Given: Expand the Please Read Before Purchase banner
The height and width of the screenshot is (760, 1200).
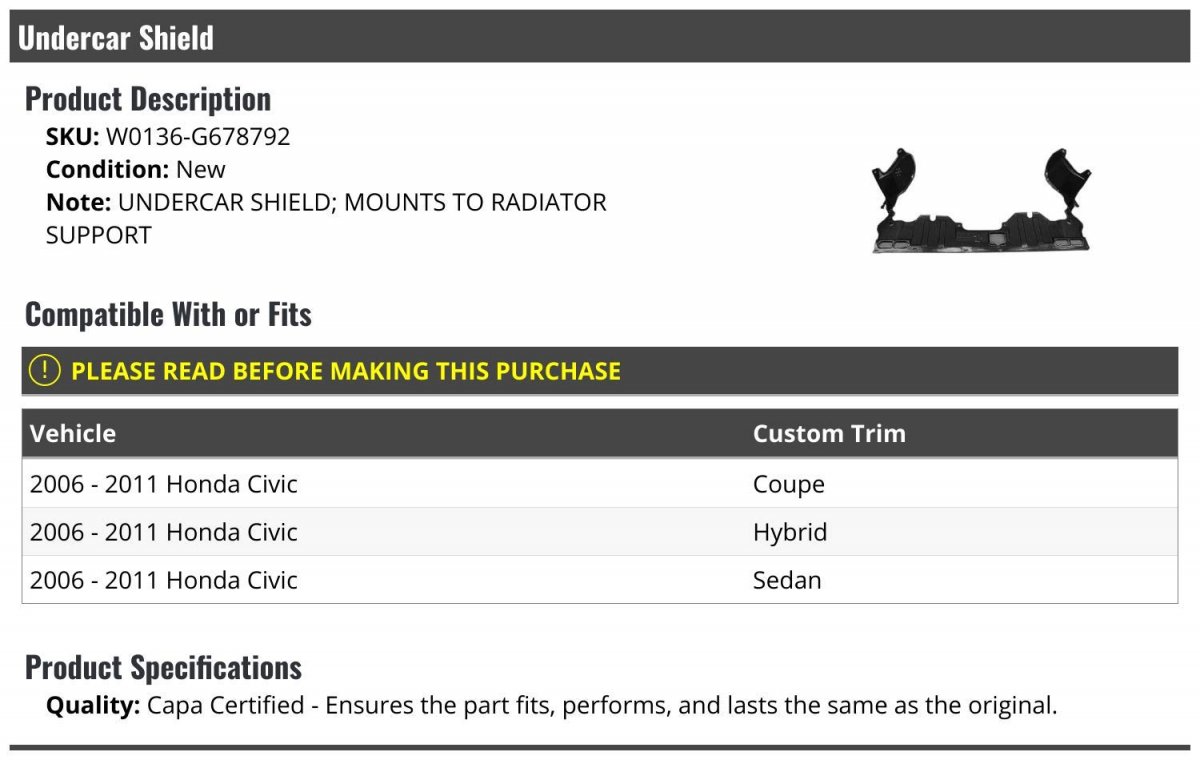Looking at the screenshot, I should click(600, 371).
